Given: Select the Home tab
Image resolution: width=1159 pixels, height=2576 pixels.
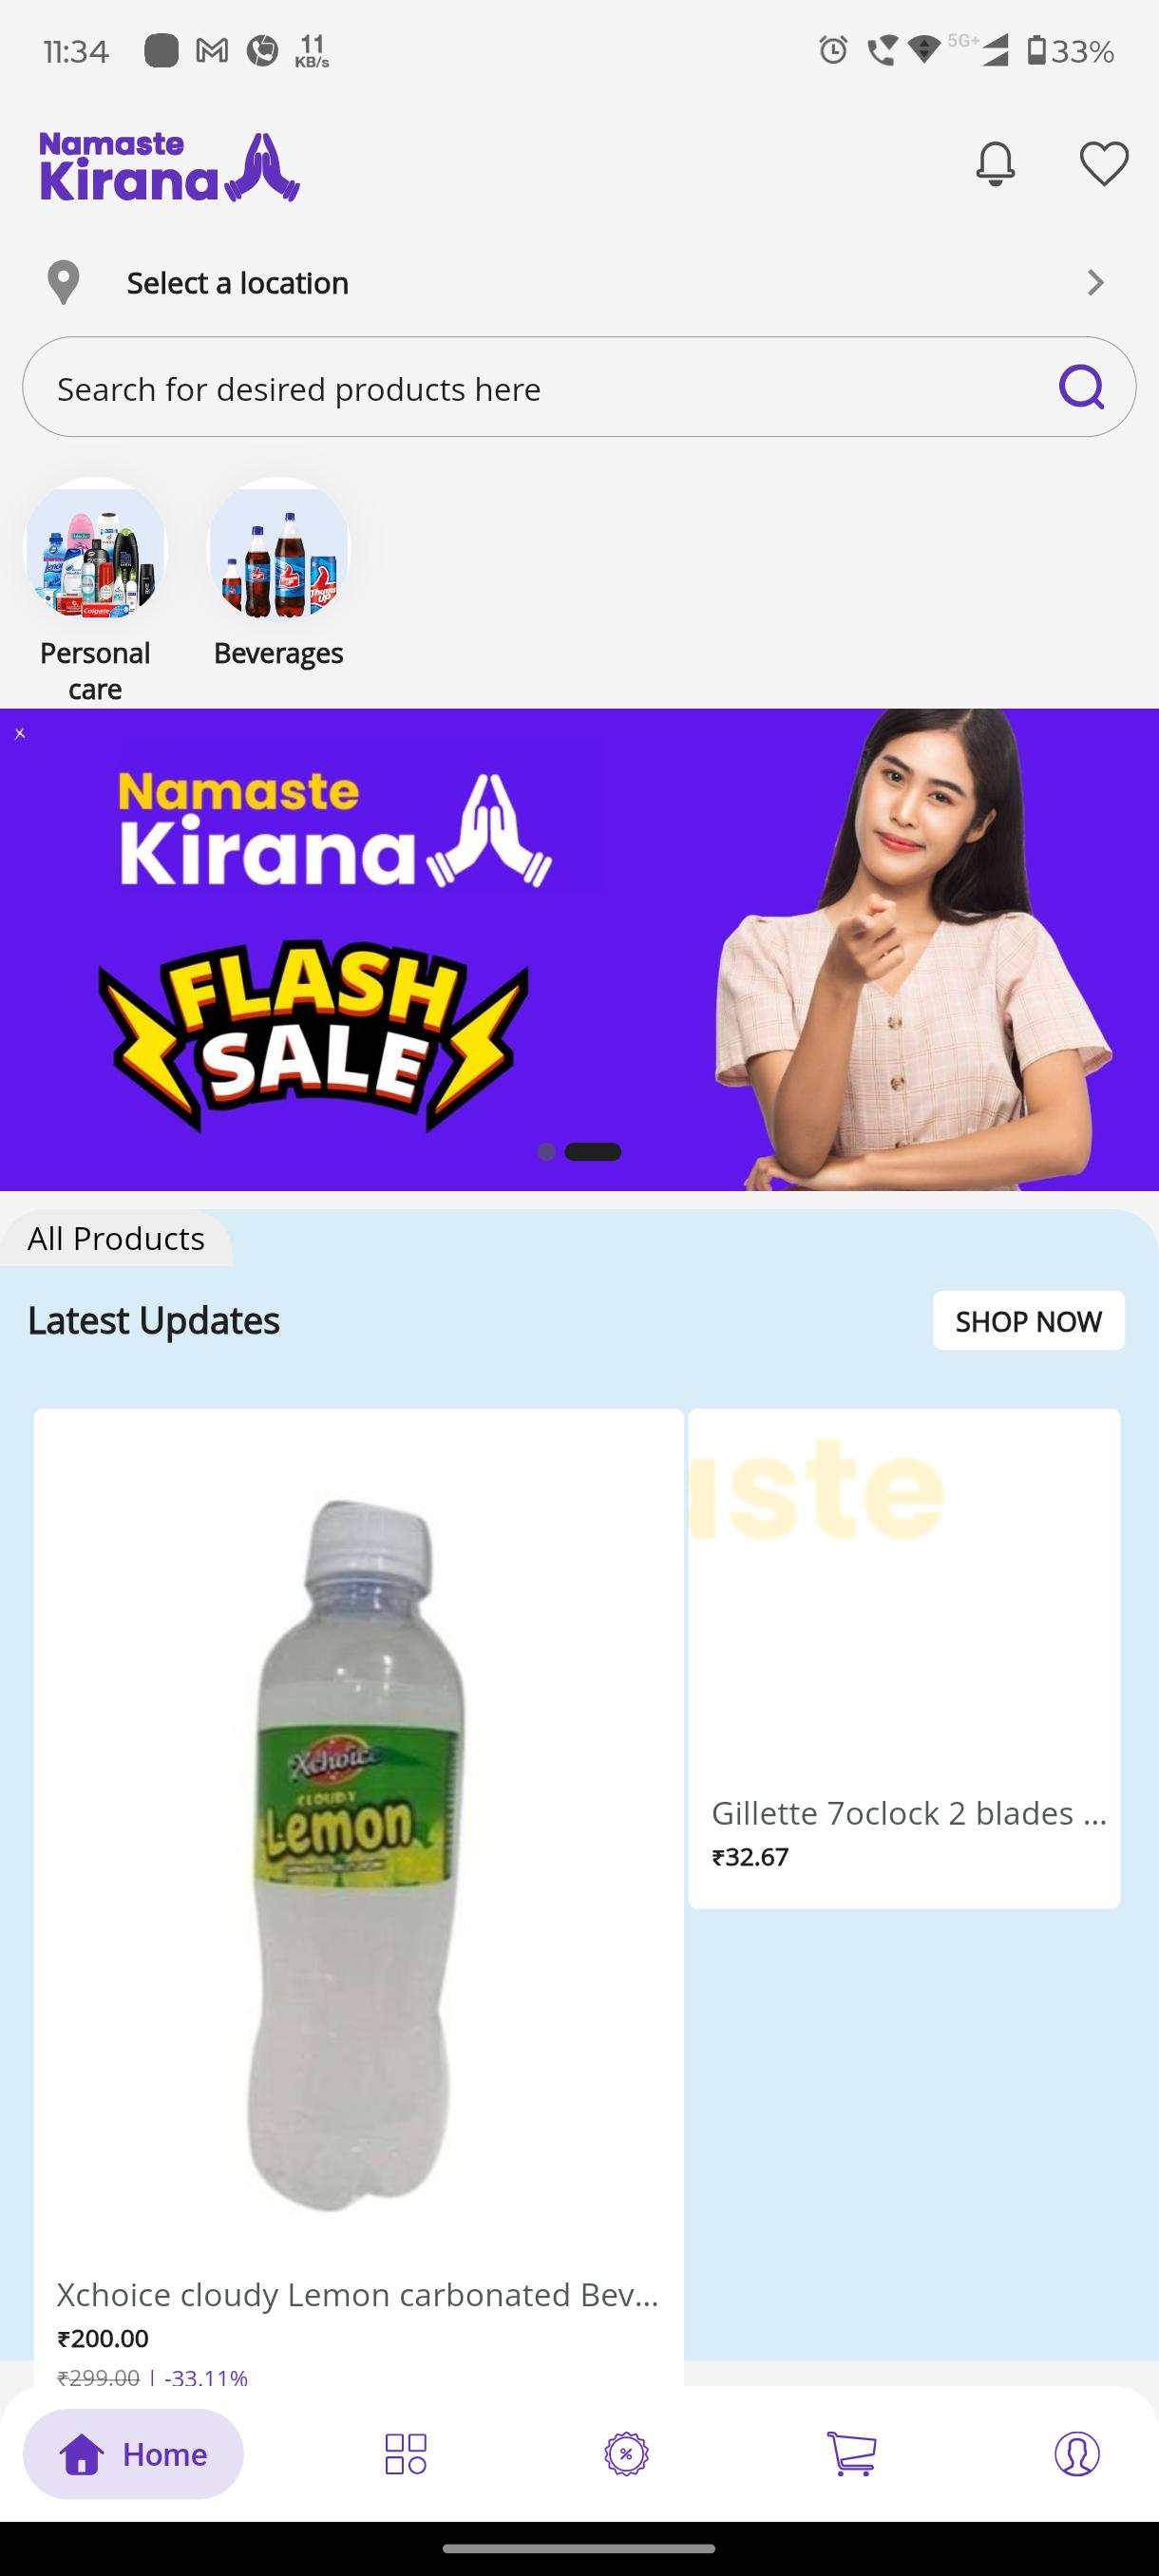Looking at the screenshot, I should click(133, 2454).
